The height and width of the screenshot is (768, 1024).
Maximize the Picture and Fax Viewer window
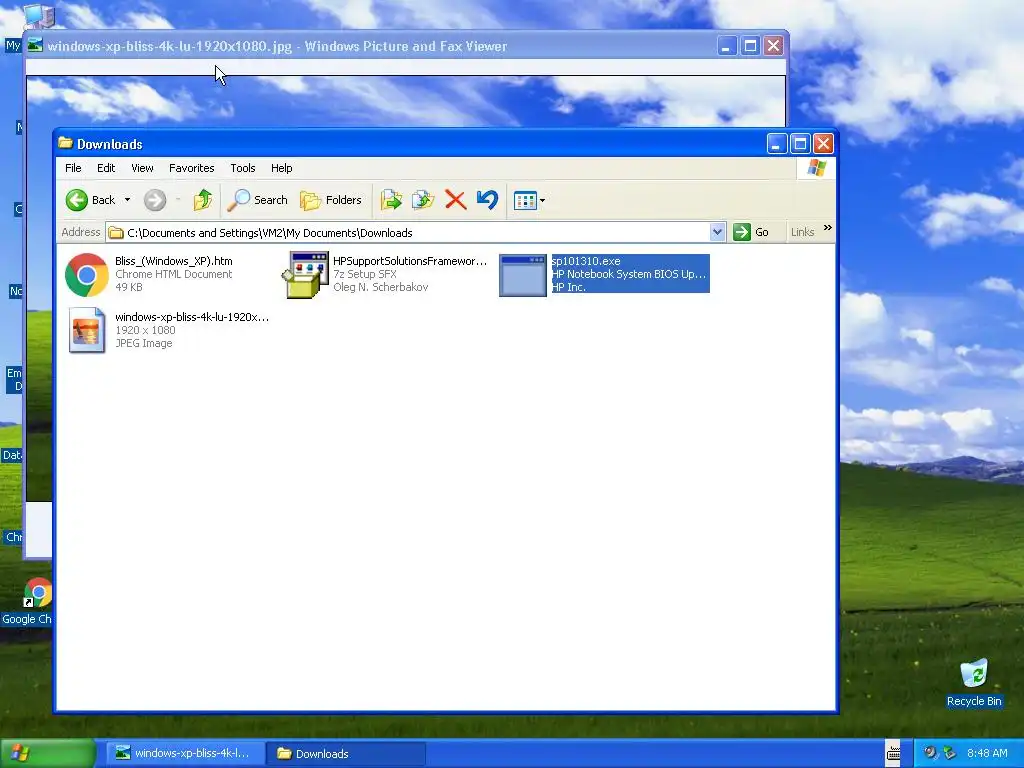pyautogui.click(x=750, y=46)
